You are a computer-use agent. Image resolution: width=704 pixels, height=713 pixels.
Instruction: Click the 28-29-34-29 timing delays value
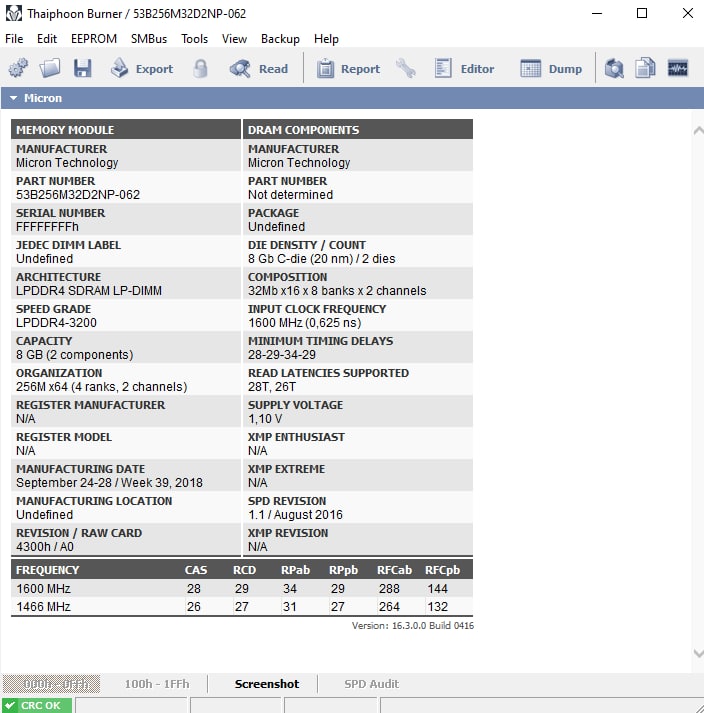(282, 355)
